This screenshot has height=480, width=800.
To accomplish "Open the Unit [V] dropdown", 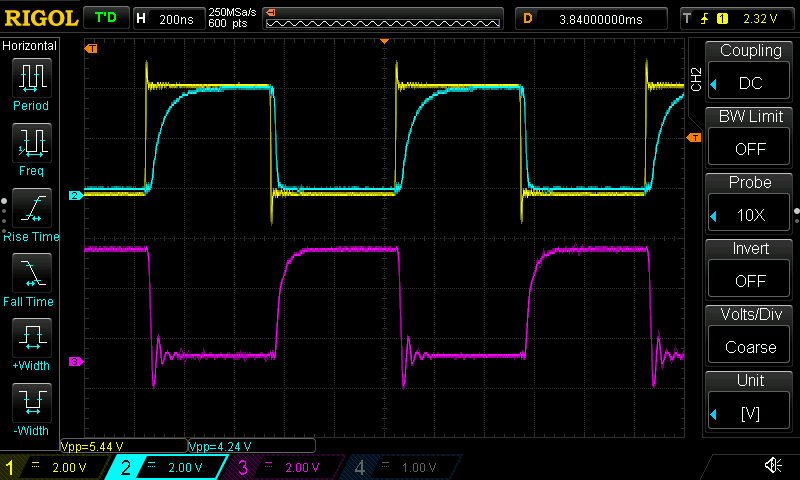I will (x=751, y=398).
